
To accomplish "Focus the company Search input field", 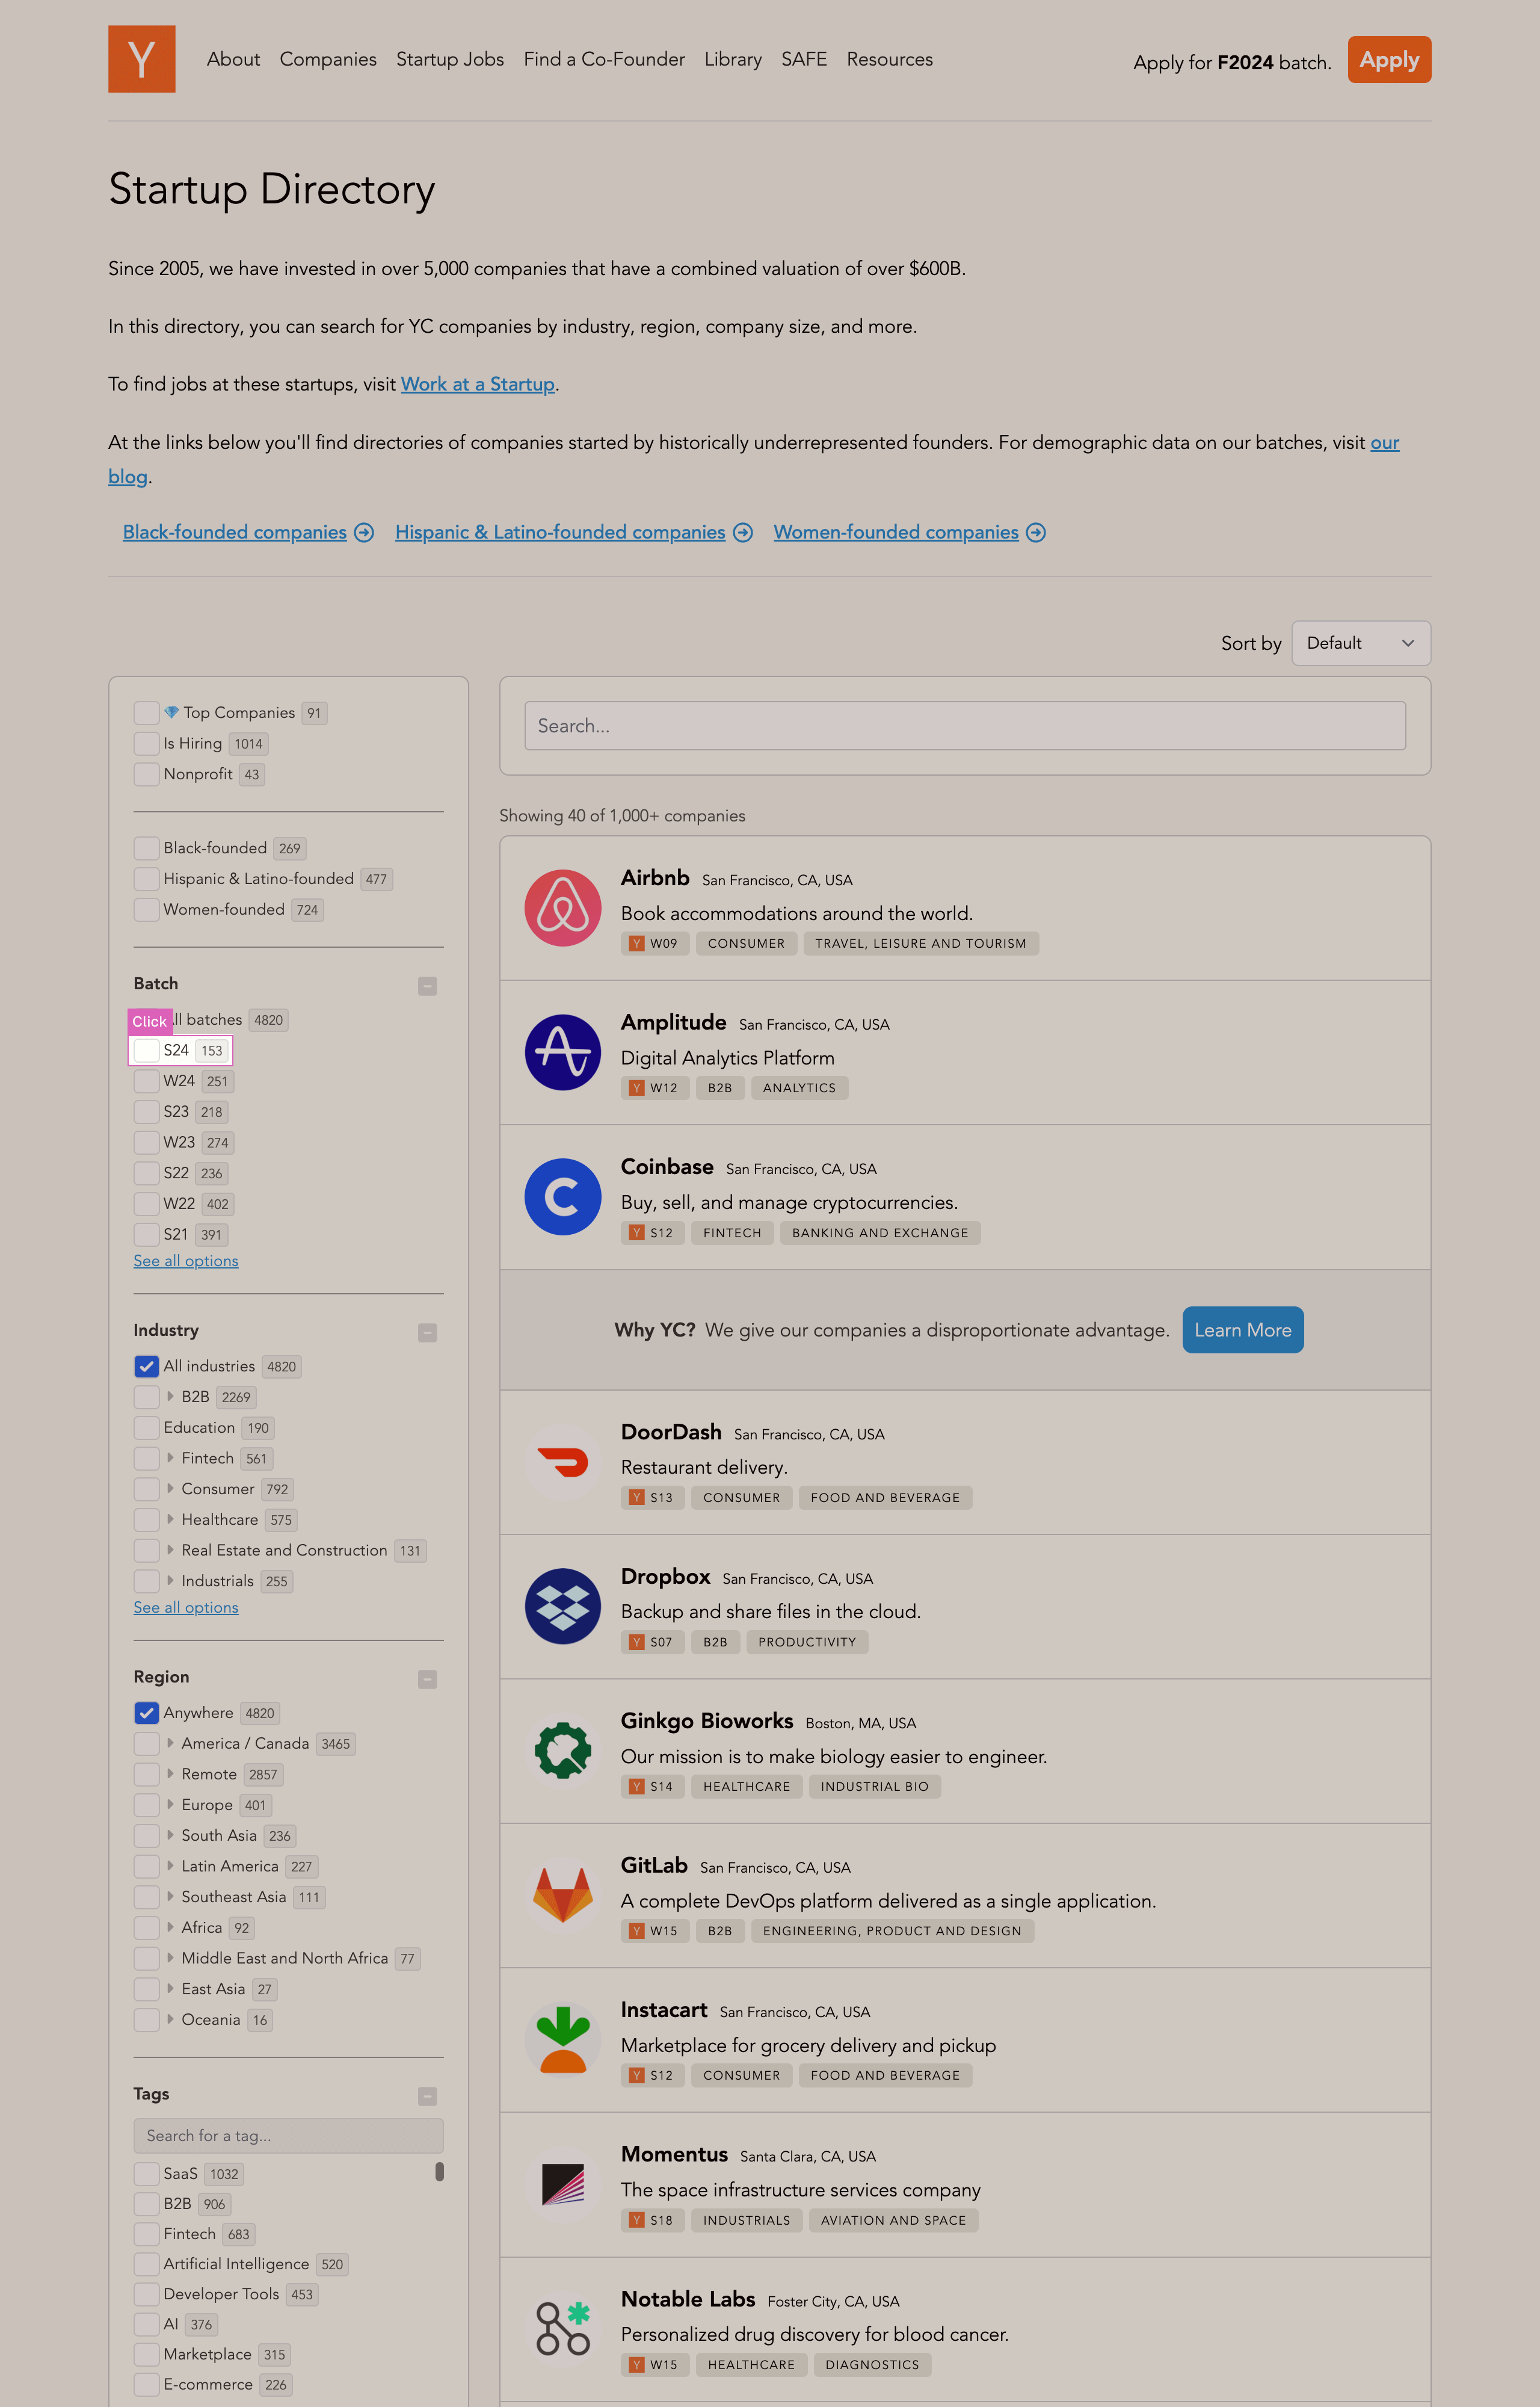I will click(964, 726).
